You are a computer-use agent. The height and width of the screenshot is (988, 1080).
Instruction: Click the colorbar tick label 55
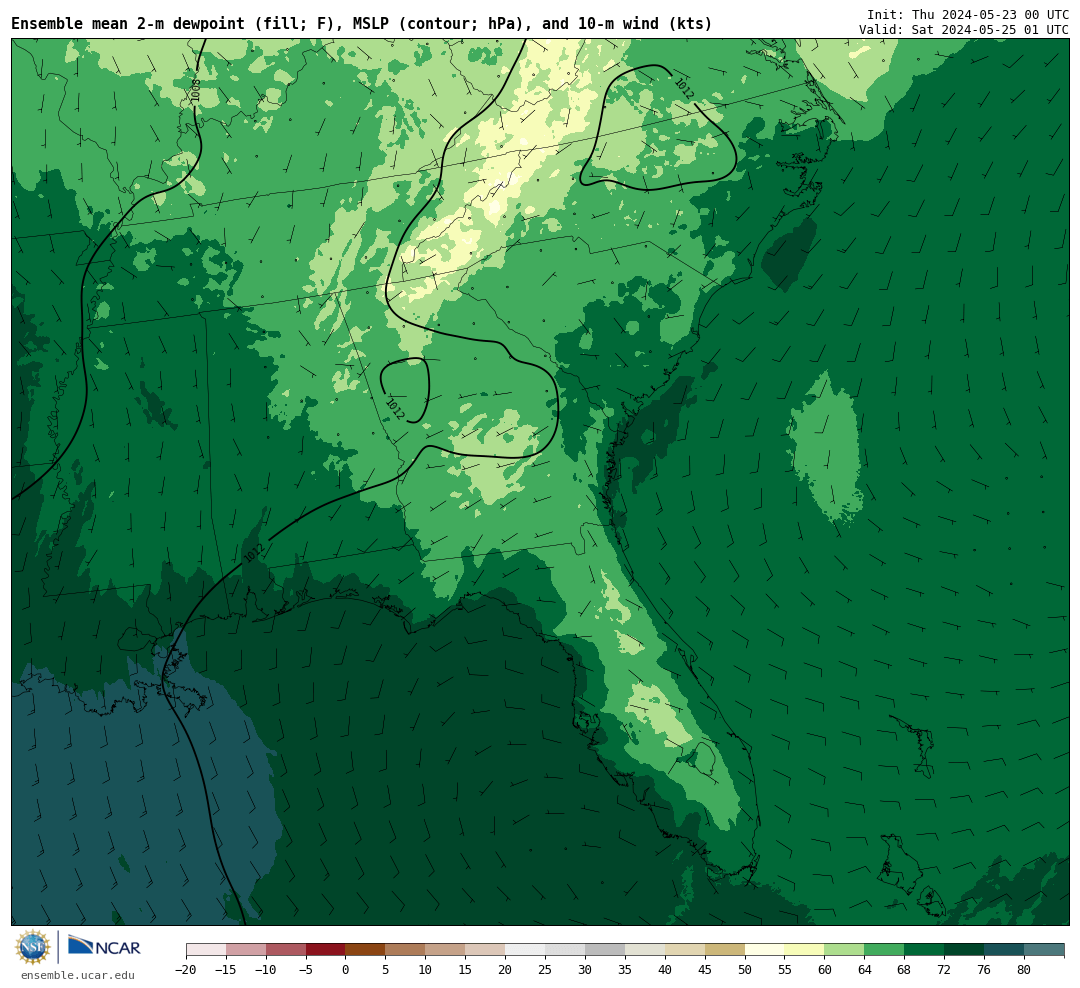pyautogui.click(x=785, y=969)
